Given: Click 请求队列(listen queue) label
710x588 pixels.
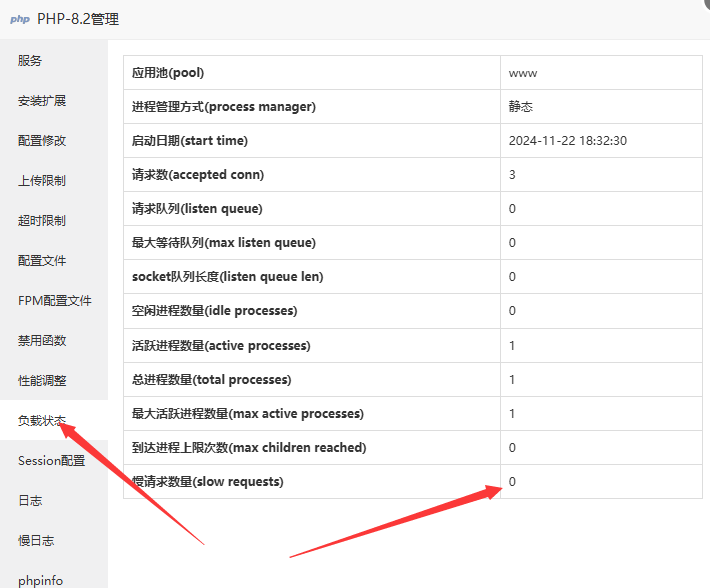Looking at the screenshot, I should (197, 209).
